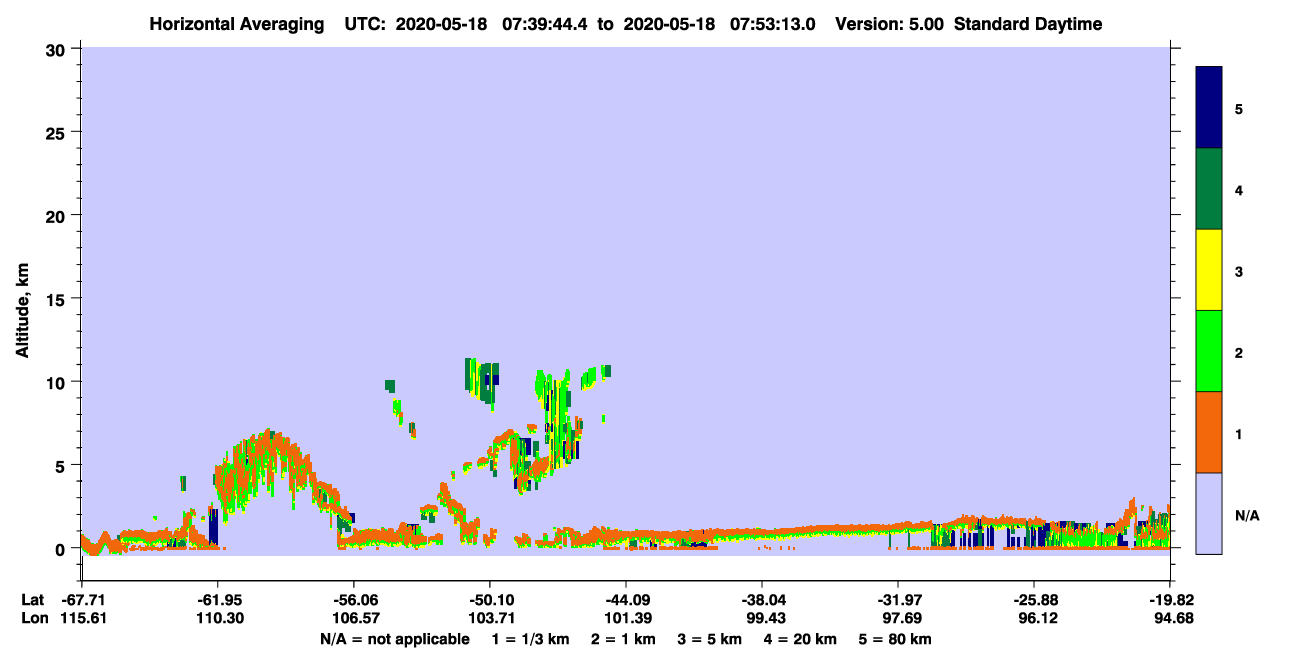
Task: Click the "5 = 80 km" key text
Action: pos(896,639)
